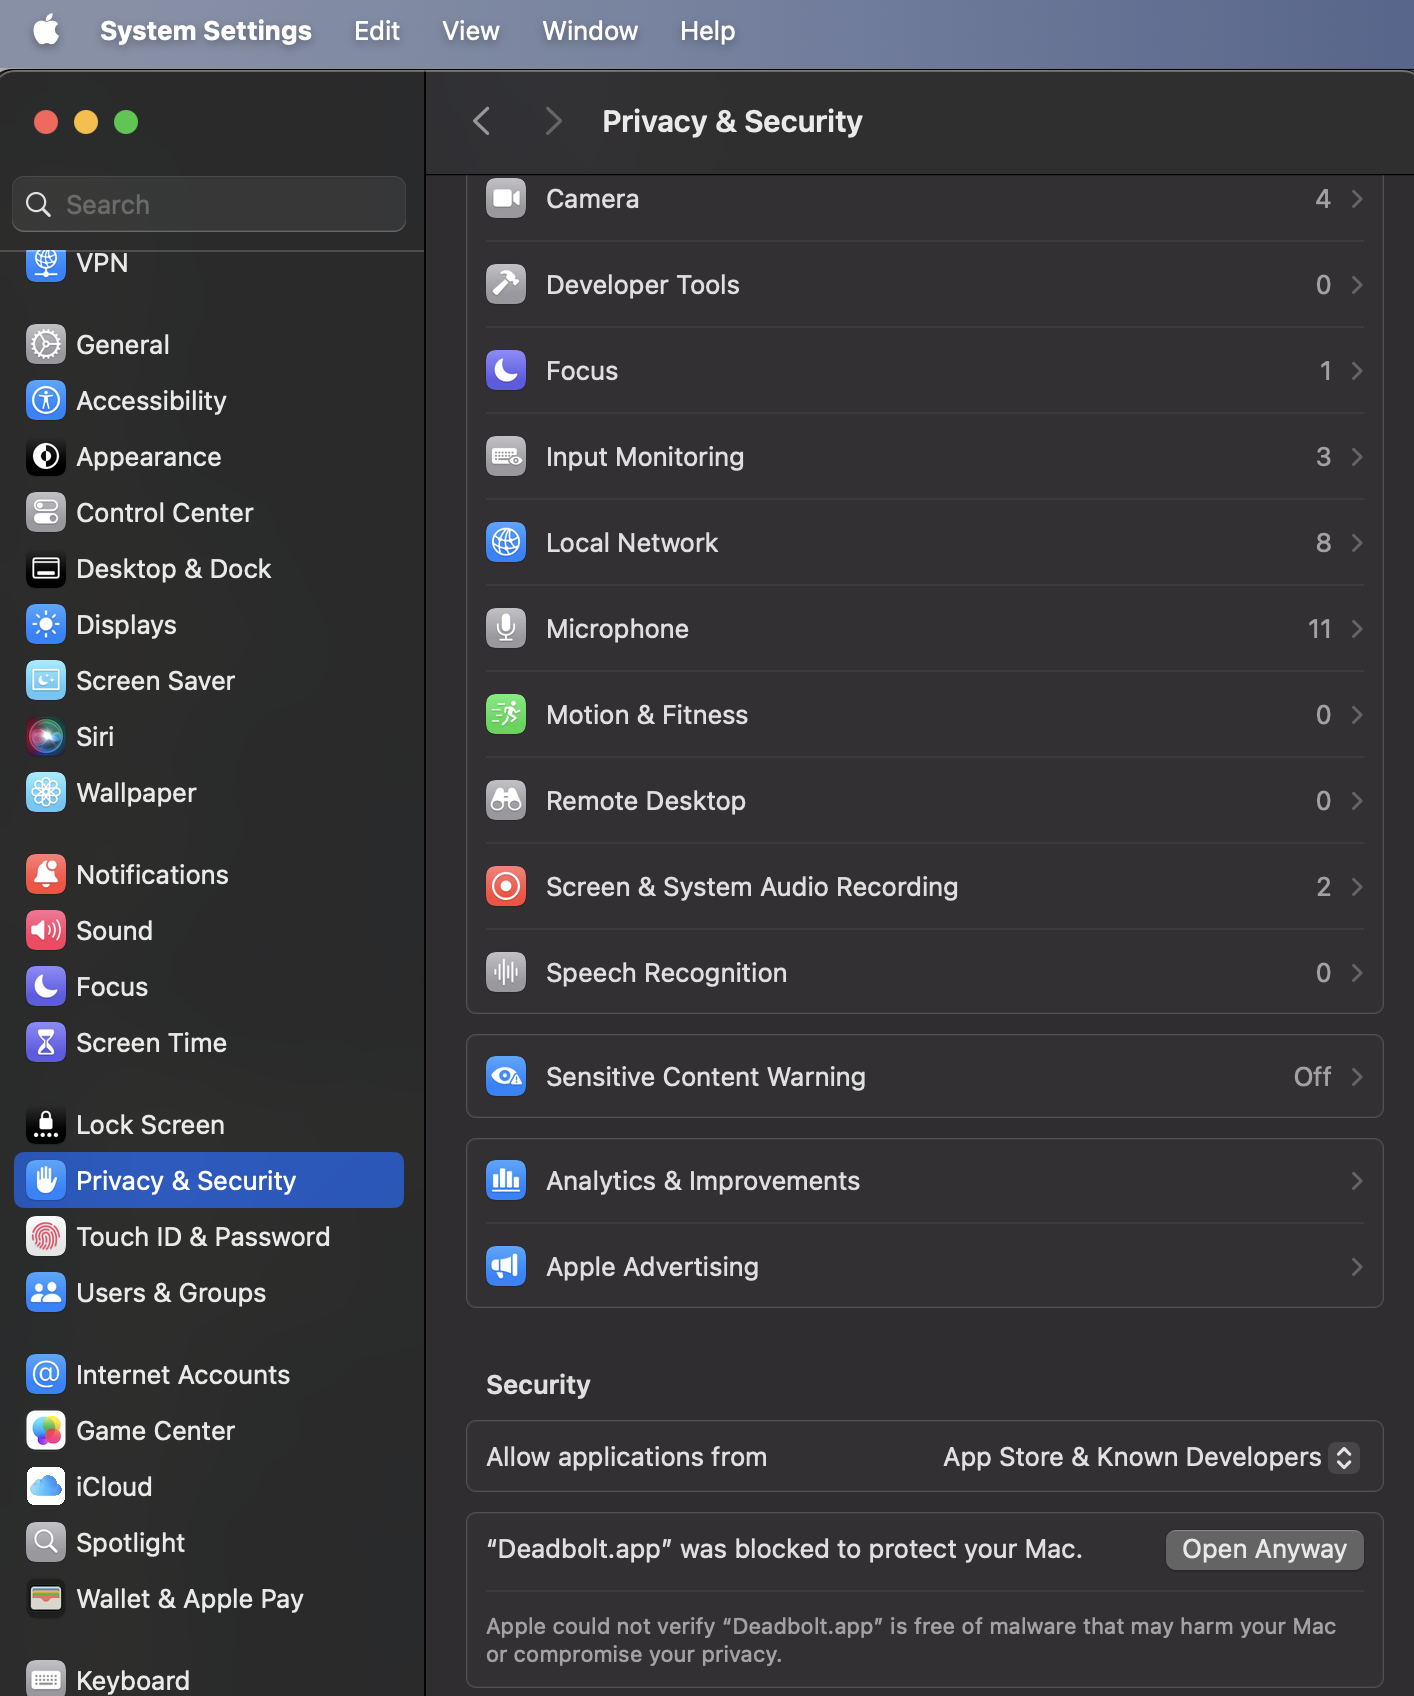Expand Analytics & Improvements chevron
The image size is (1414, 1696).
point(1357,1181)
